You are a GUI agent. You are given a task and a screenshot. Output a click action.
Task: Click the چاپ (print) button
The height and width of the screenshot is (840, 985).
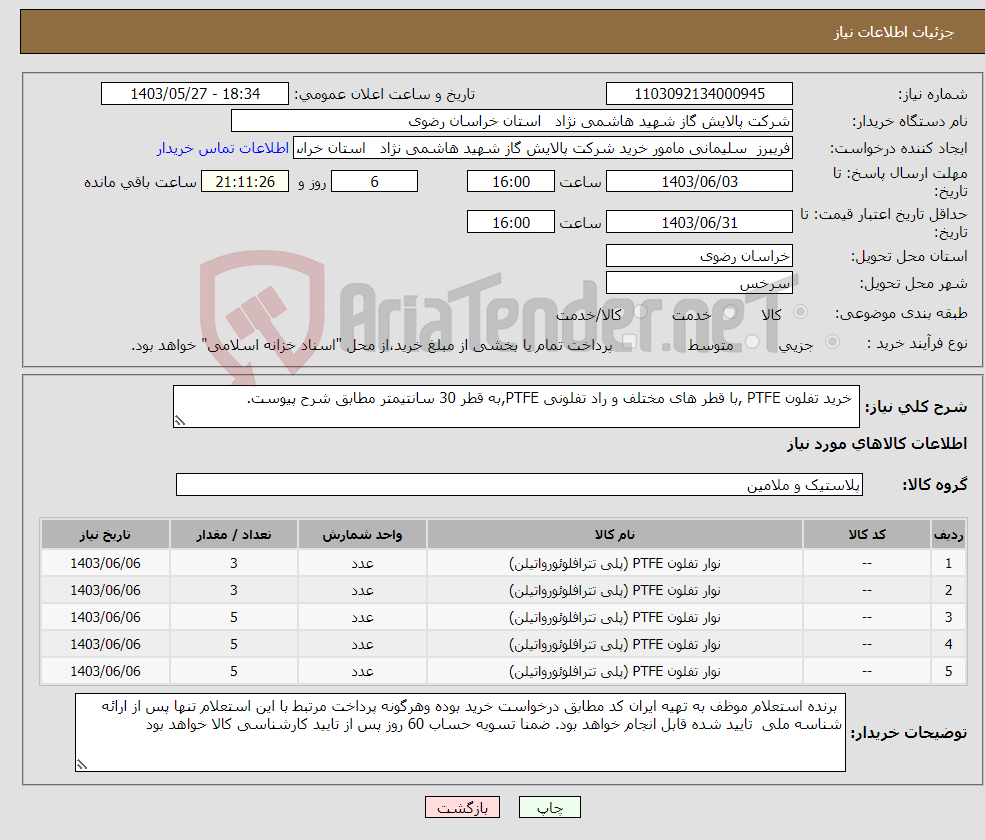(549, 807)
